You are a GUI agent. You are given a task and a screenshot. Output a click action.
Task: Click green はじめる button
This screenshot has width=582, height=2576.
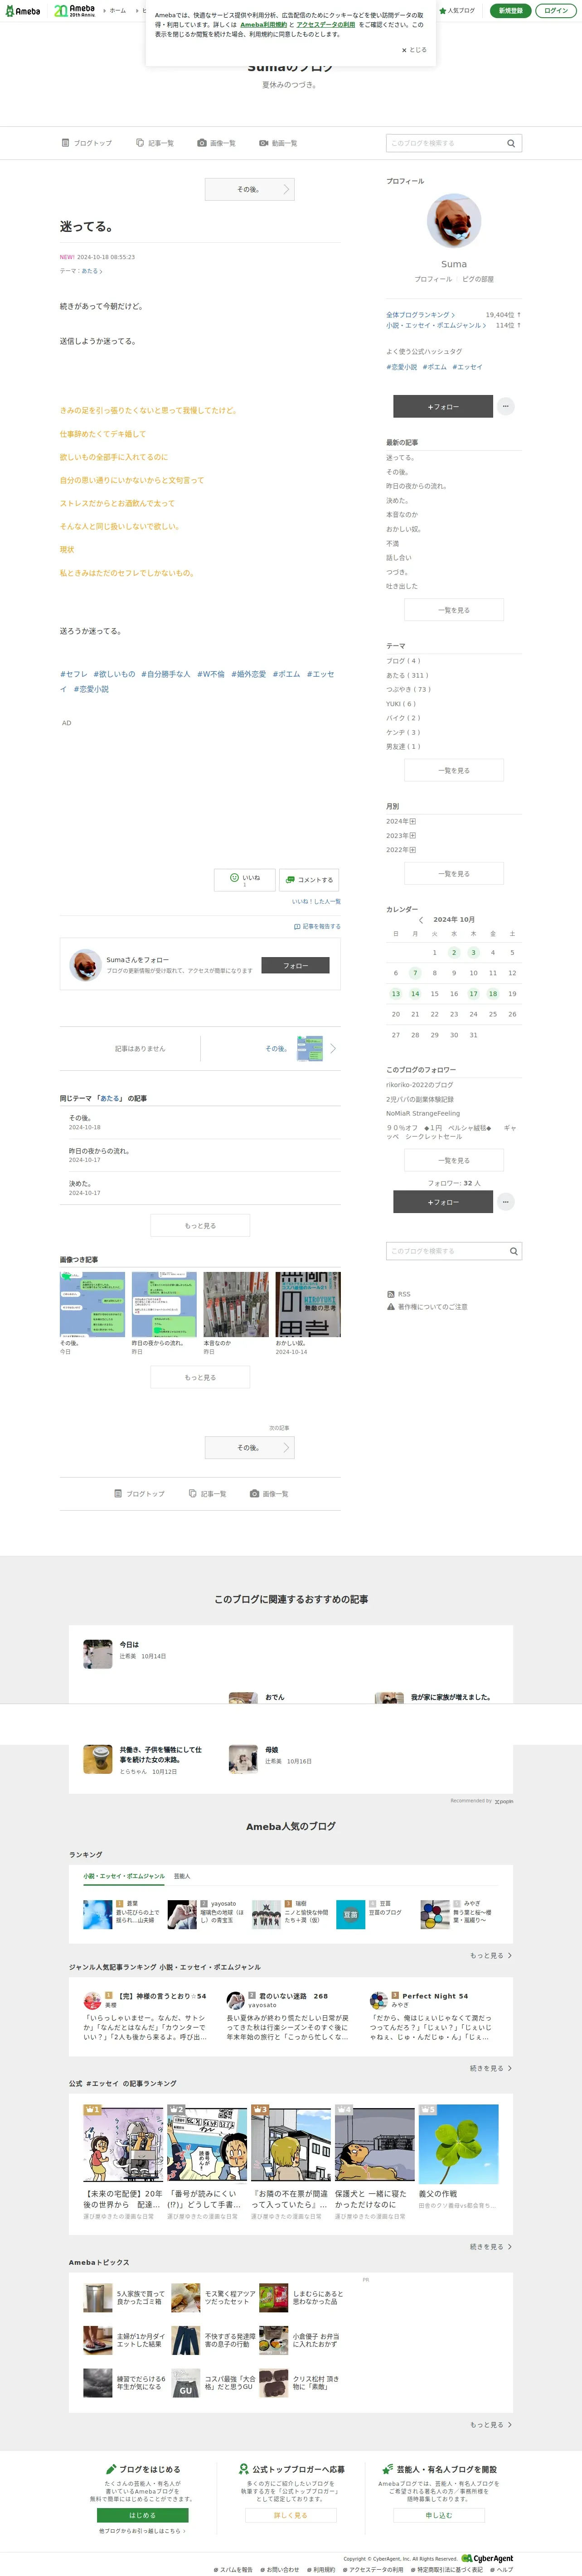pos(142,2515)
